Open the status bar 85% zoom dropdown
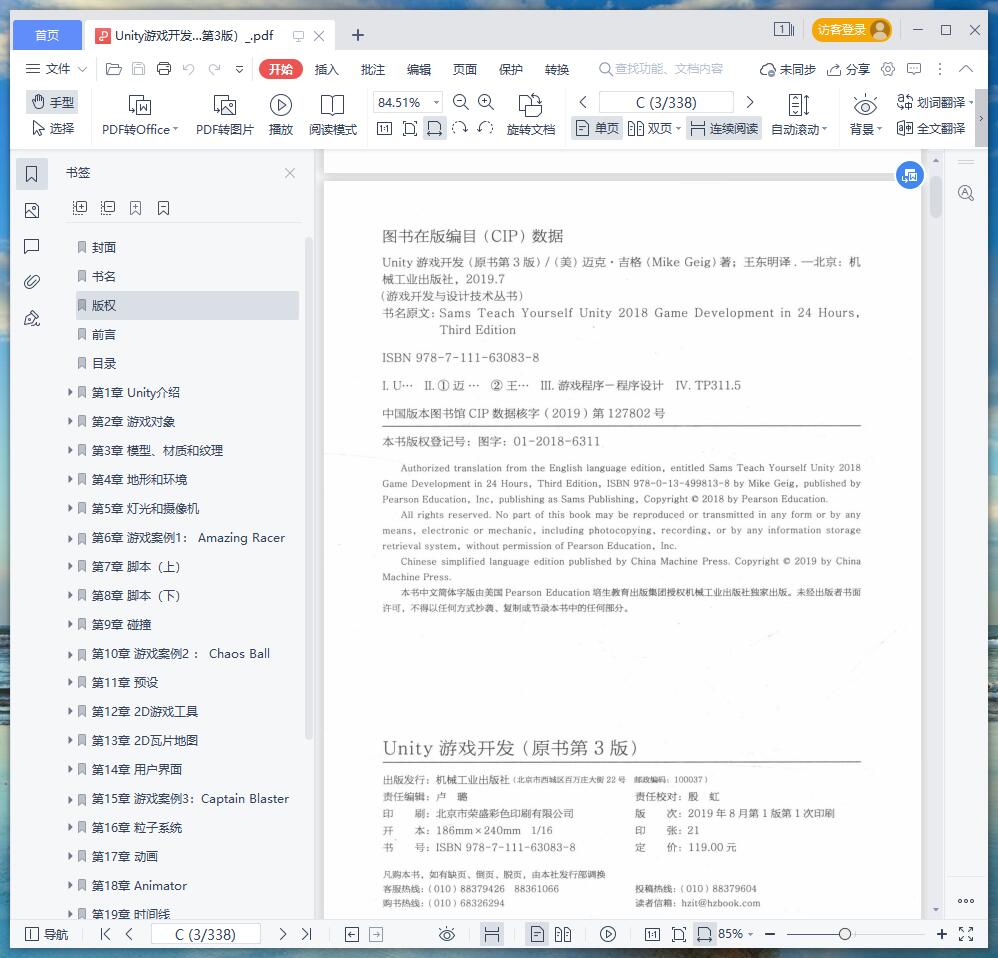998x958 pixels. tap(736, 934)
